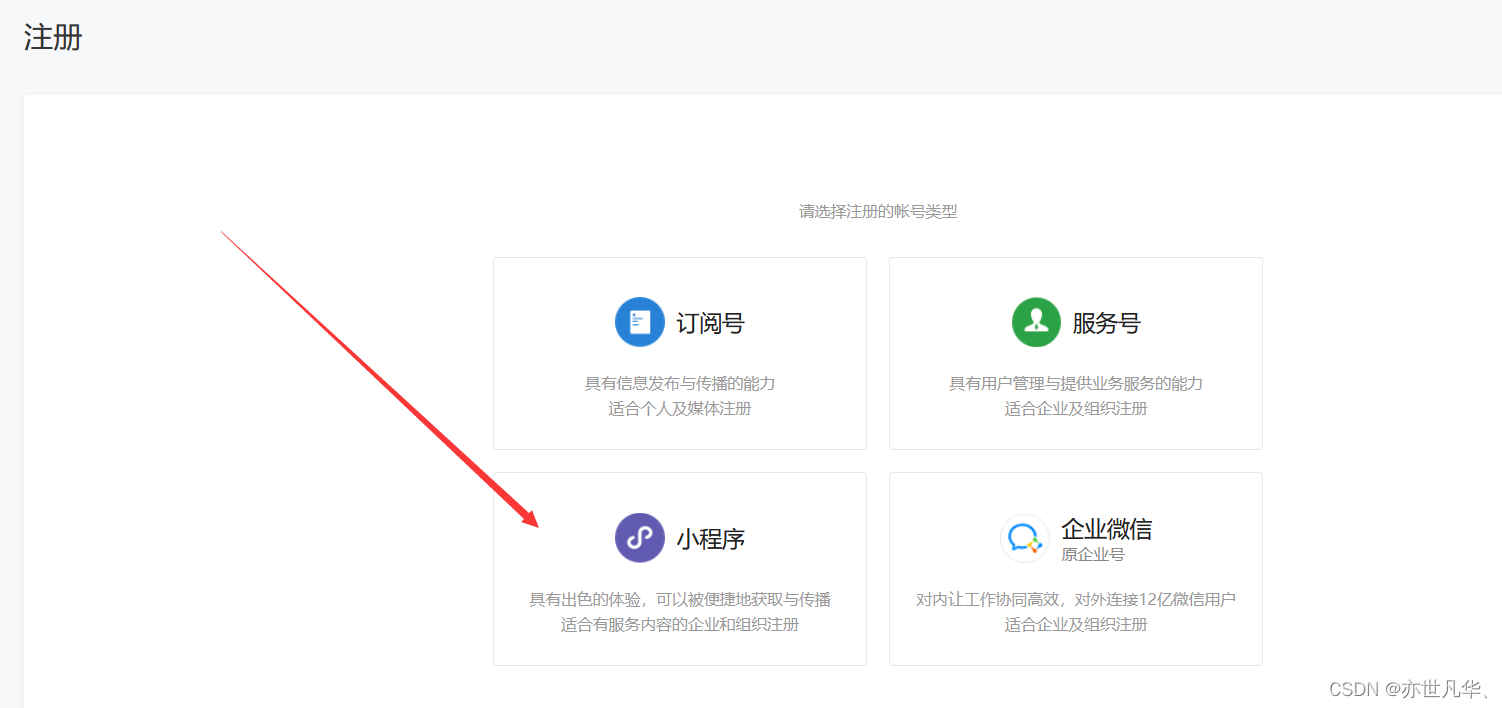Image resolution: width=1502 pixels, height=708 pixels.
Task: Click text 具有信息发布与传播的能力
Action: pos(680,383)
